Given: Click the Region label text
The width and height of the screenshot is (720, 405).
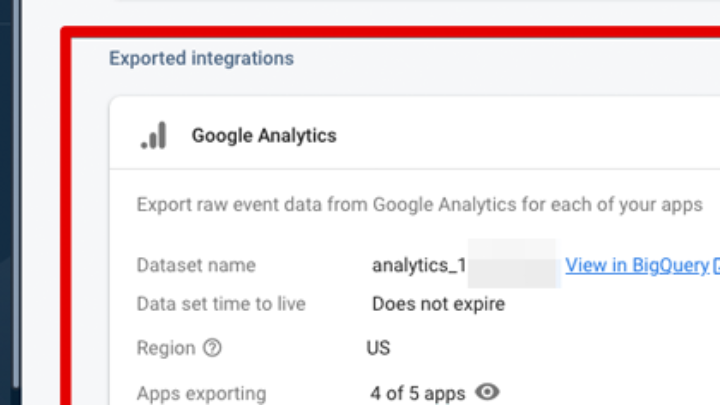Looking at the screenshot, I should point(166,348).
